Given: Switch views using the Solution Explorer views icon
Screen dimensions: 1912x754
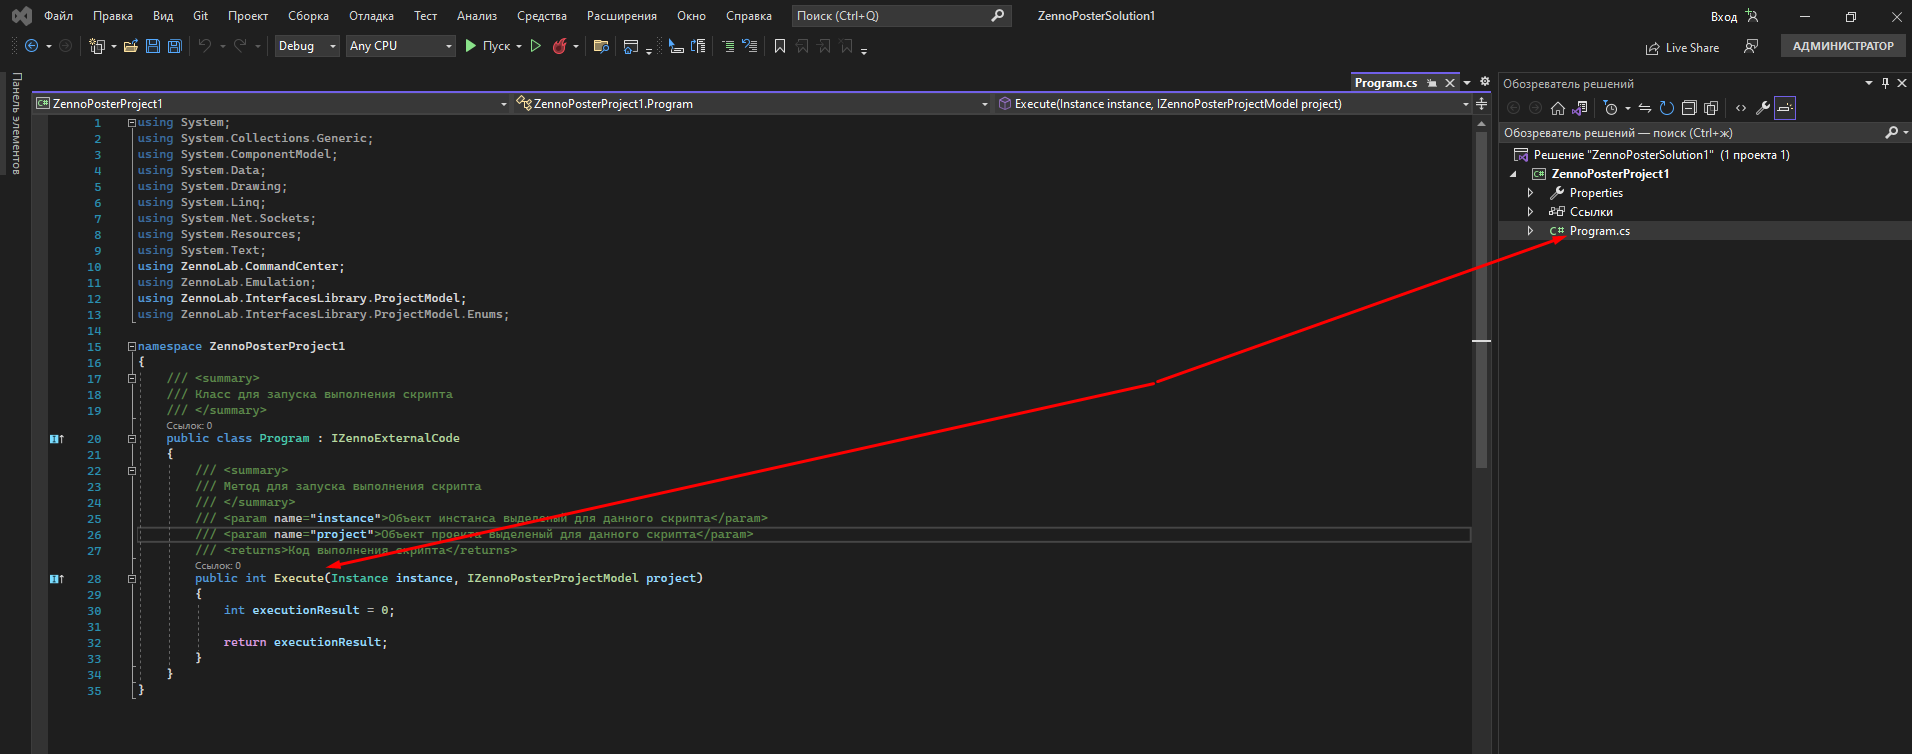Looking at the screenshot, I should pyautogui.click(x=1580, y=108).
